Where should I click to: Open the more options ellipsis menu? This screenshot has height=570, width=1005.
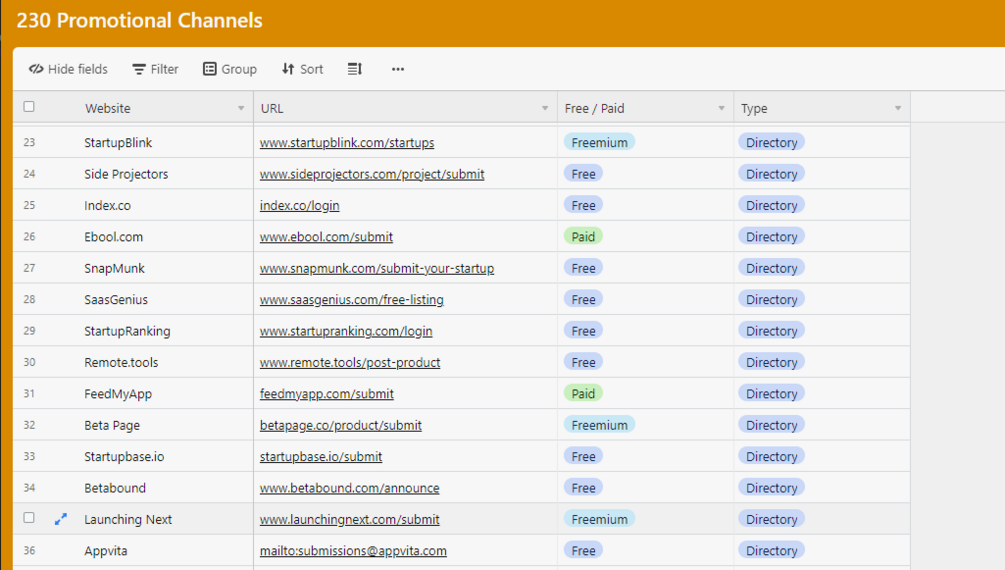pos(398,69)
